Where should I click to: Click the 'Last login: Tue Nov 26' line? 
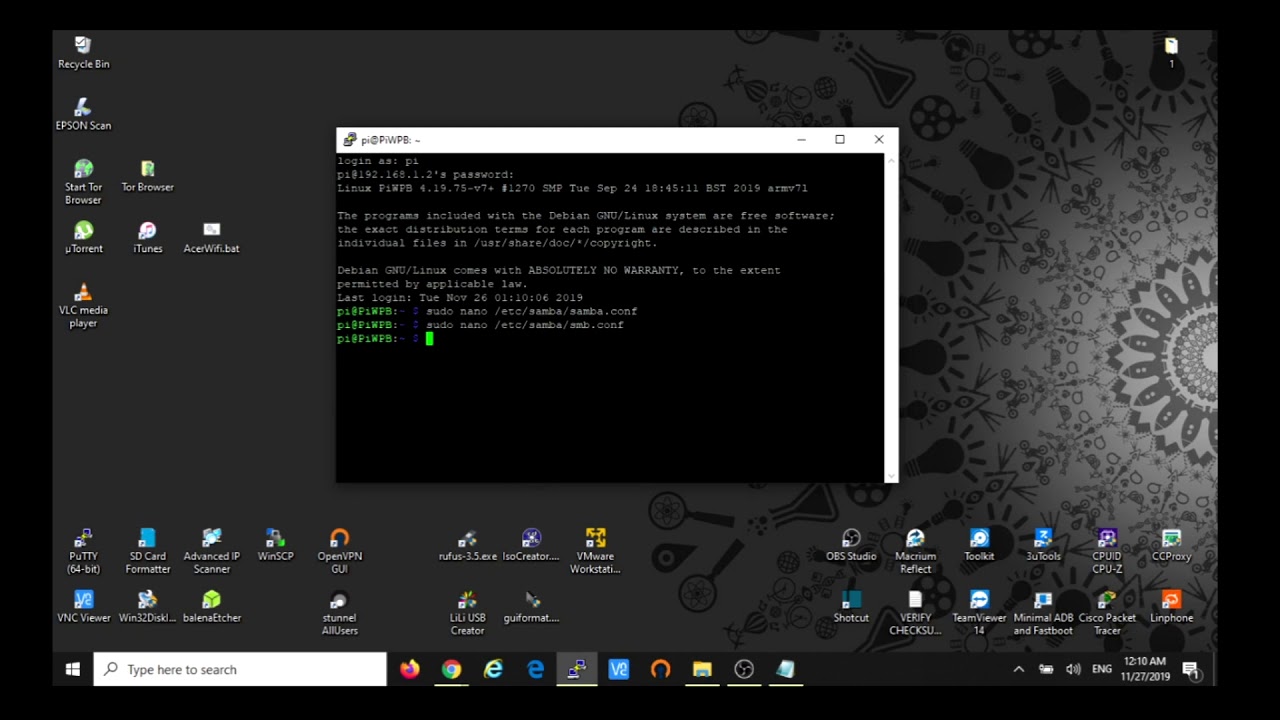[460, 297]
